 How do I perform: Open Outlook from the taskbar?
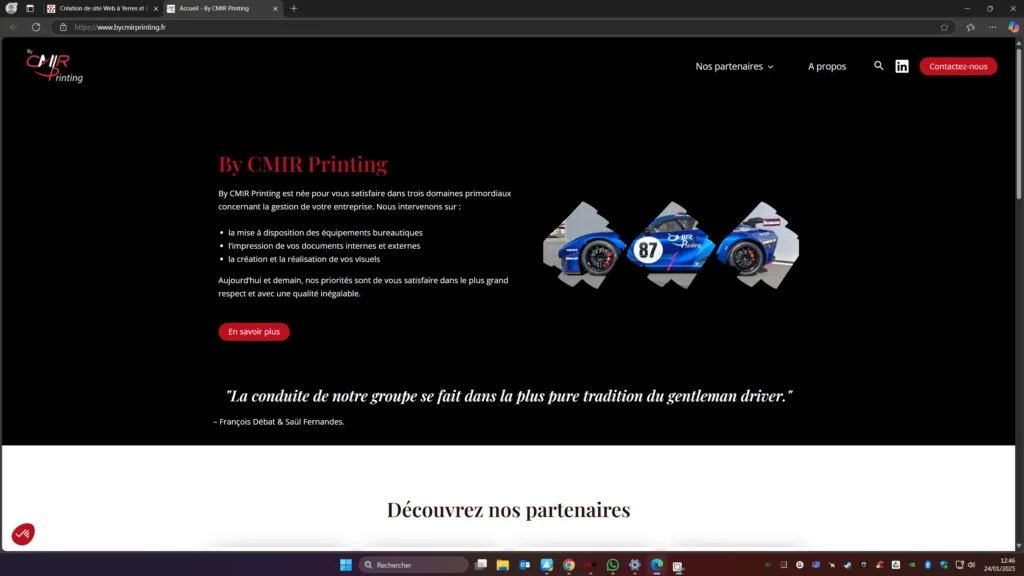click(524, 565)
